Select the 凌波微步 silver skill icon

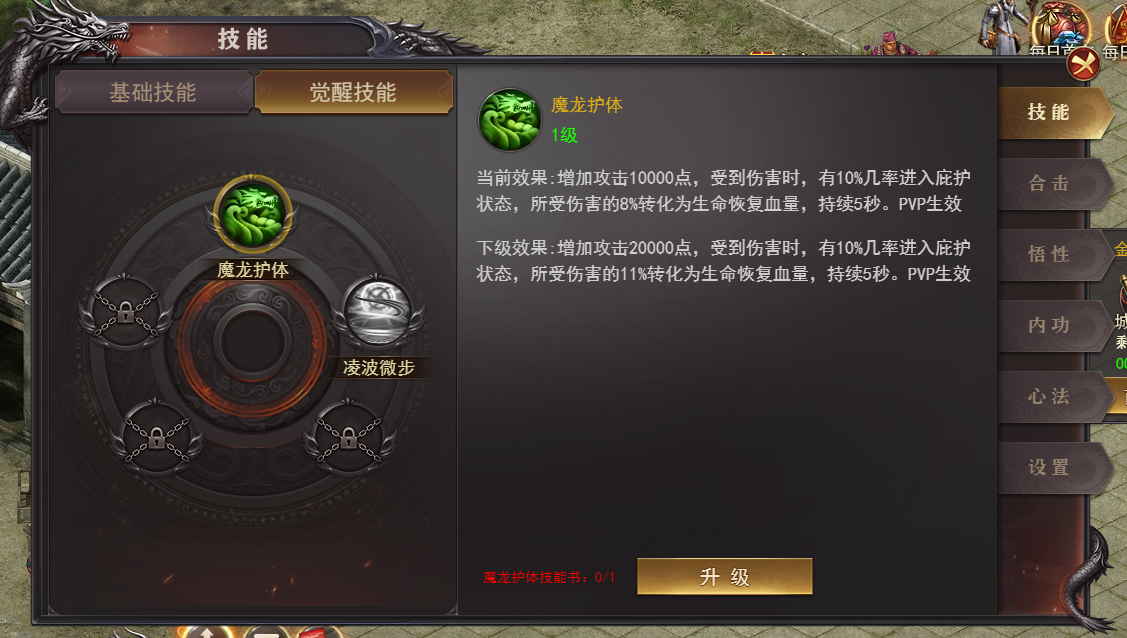tap(378, 313)
